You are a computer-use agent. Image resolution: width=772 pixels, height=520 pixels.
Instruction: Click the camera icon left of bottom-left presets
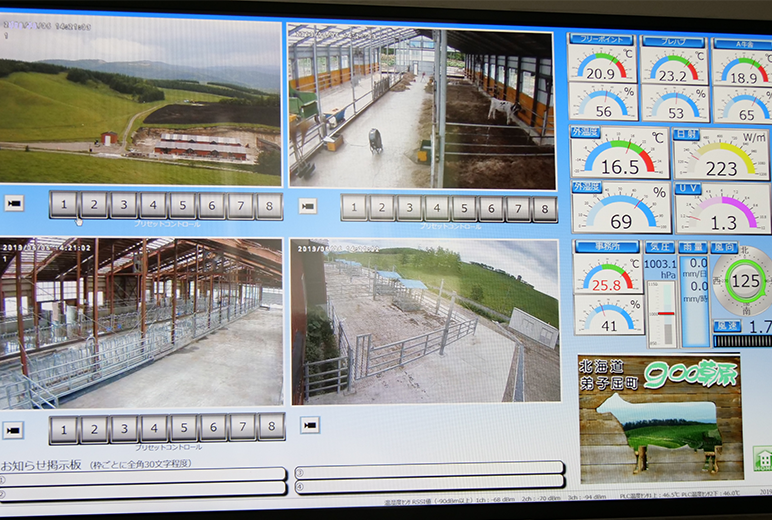click(x=13, y=430)
